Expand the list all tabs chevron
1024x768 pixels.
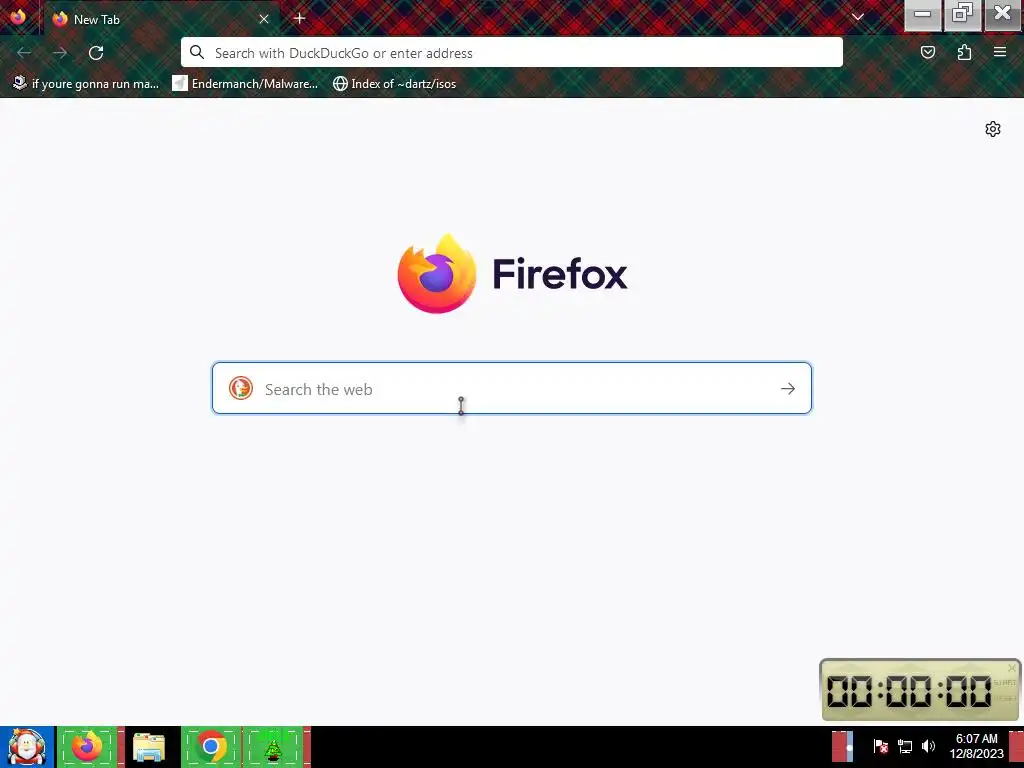pyautogui.click(x=857, y=17)
